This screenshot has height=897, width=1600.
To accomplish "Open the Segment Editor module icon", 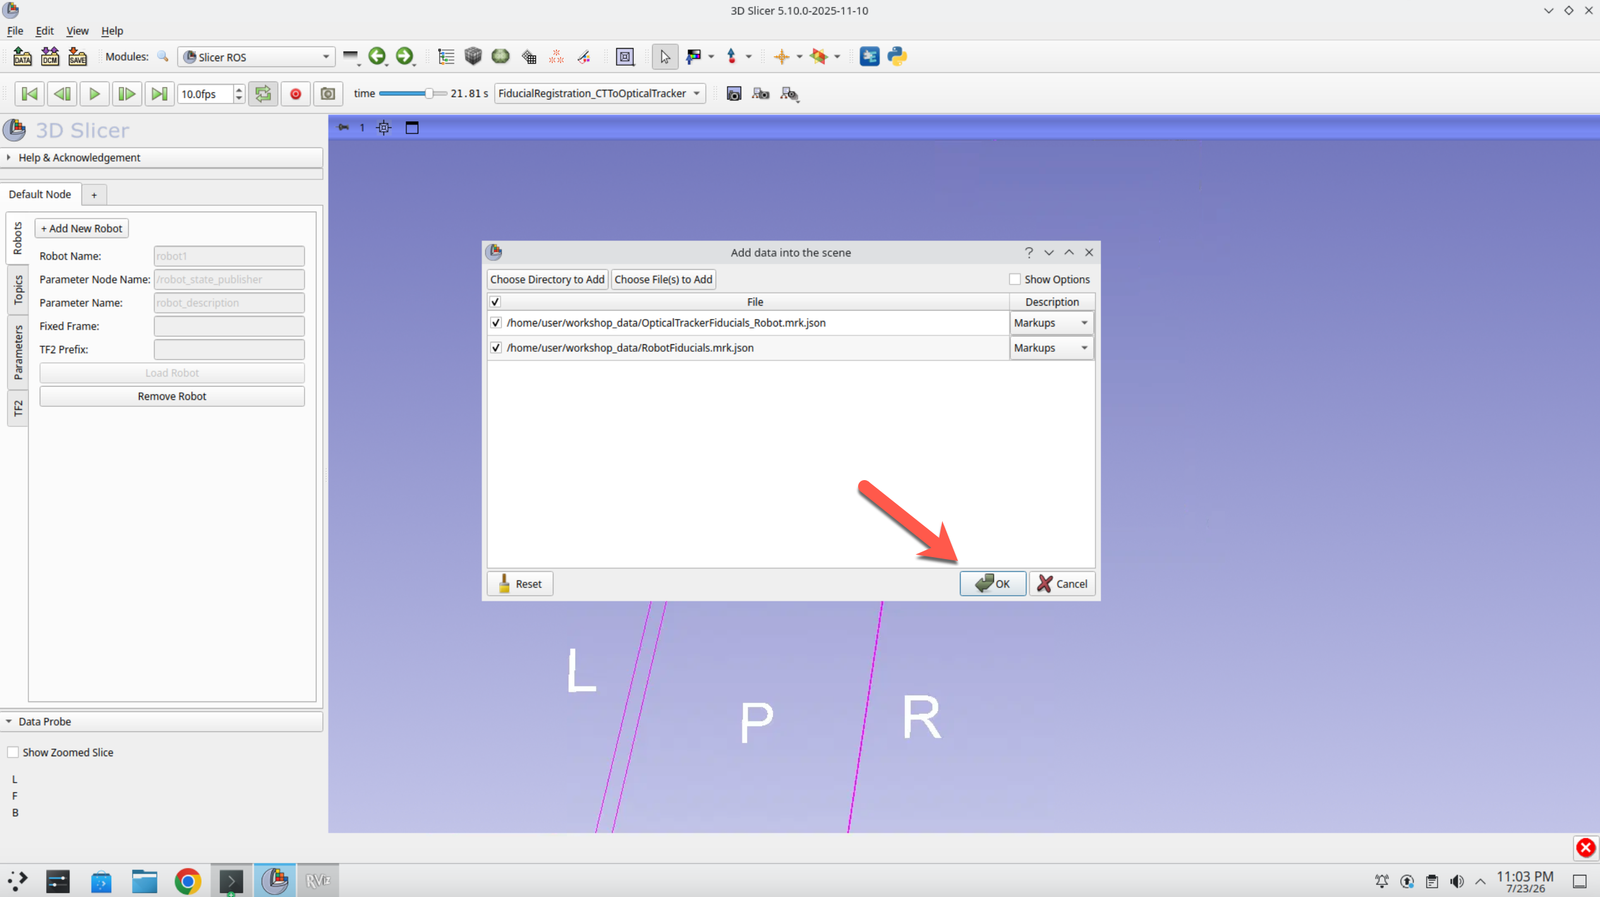I will pyautogui.click(x=584, y=57).
